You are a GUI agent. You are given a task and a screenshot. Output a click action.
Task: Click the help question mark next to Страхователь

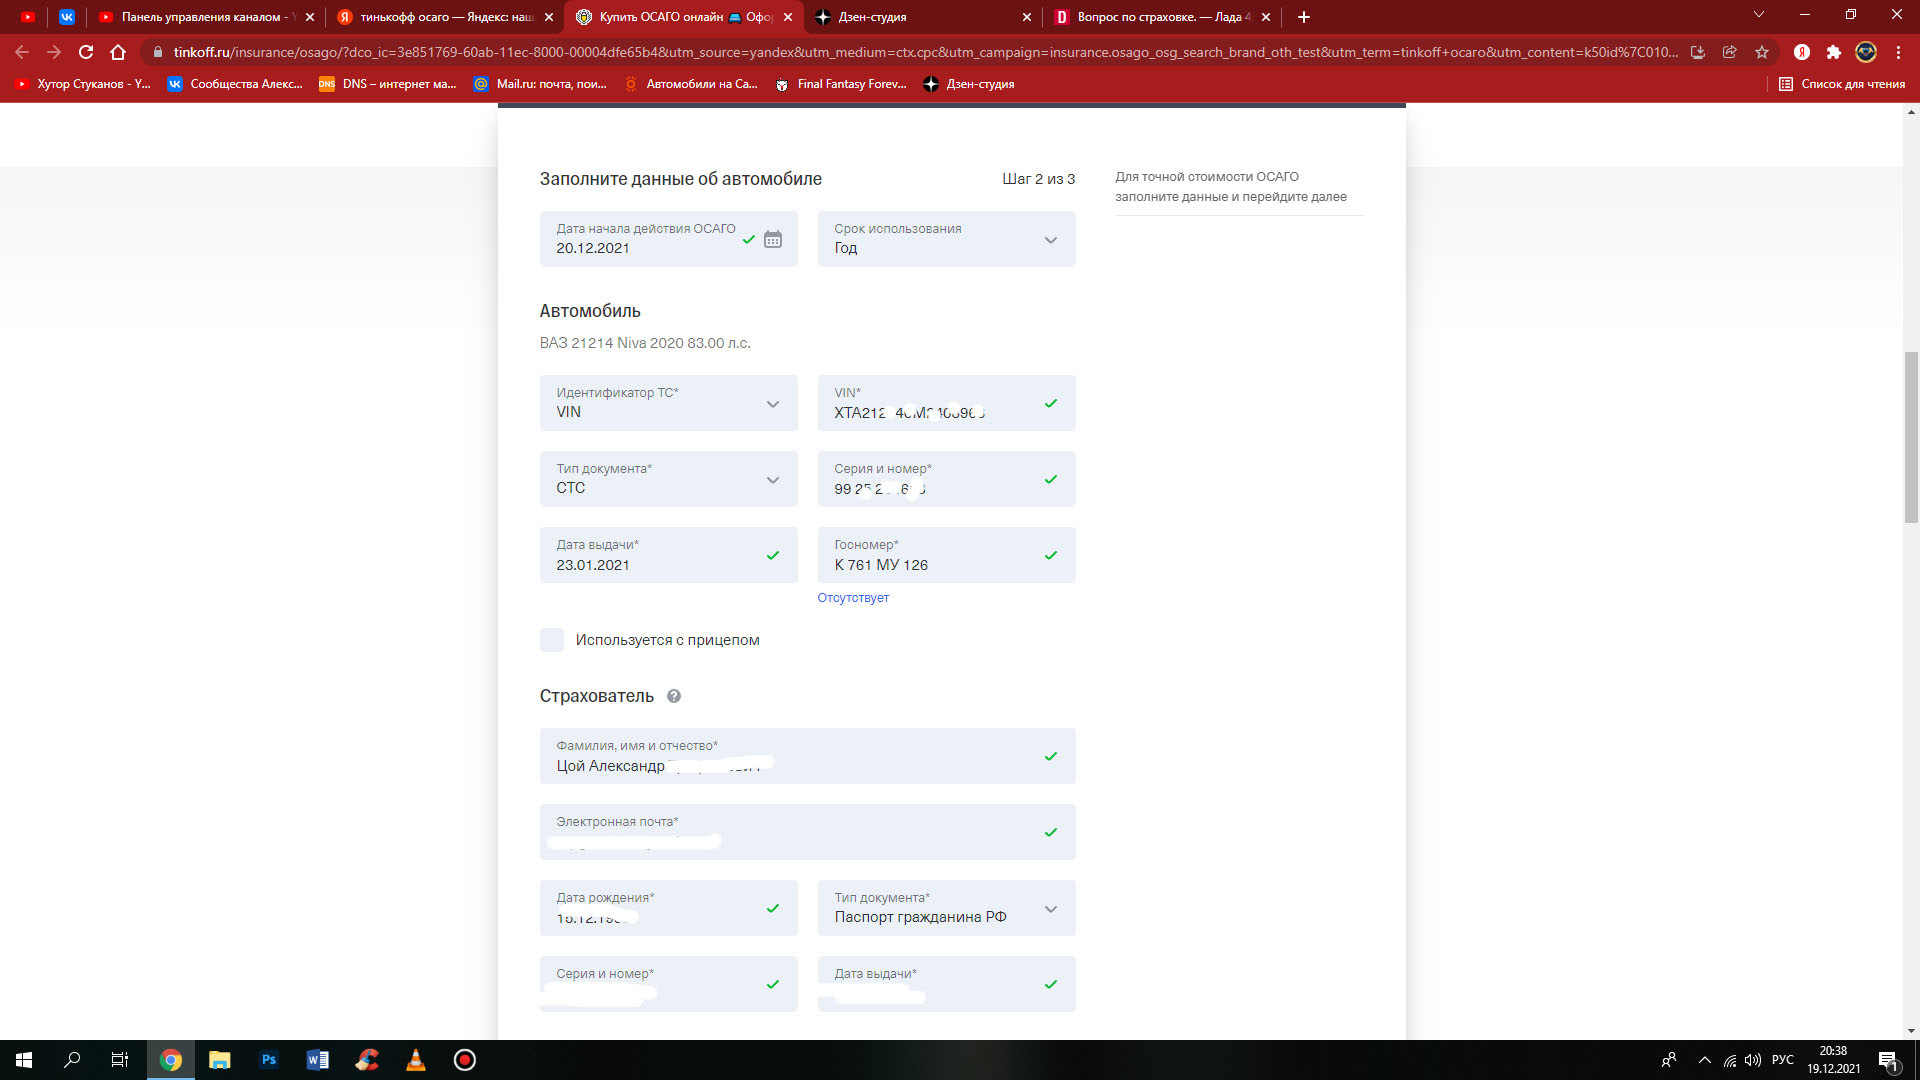coord(674,696)
